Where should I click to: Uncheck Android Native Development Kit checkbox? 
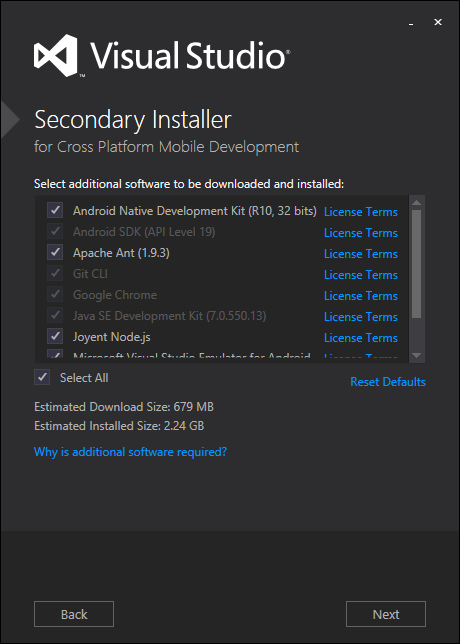point(55,211)
